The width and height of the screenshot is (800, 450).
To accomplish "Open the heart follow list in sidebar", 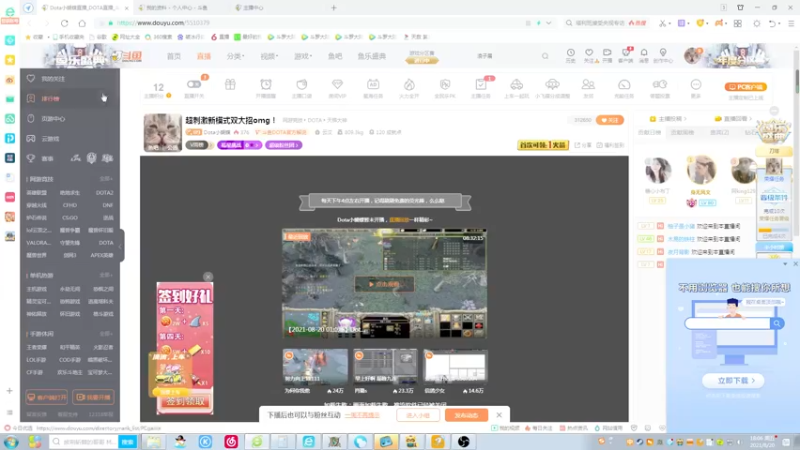I will click(31, 79).
